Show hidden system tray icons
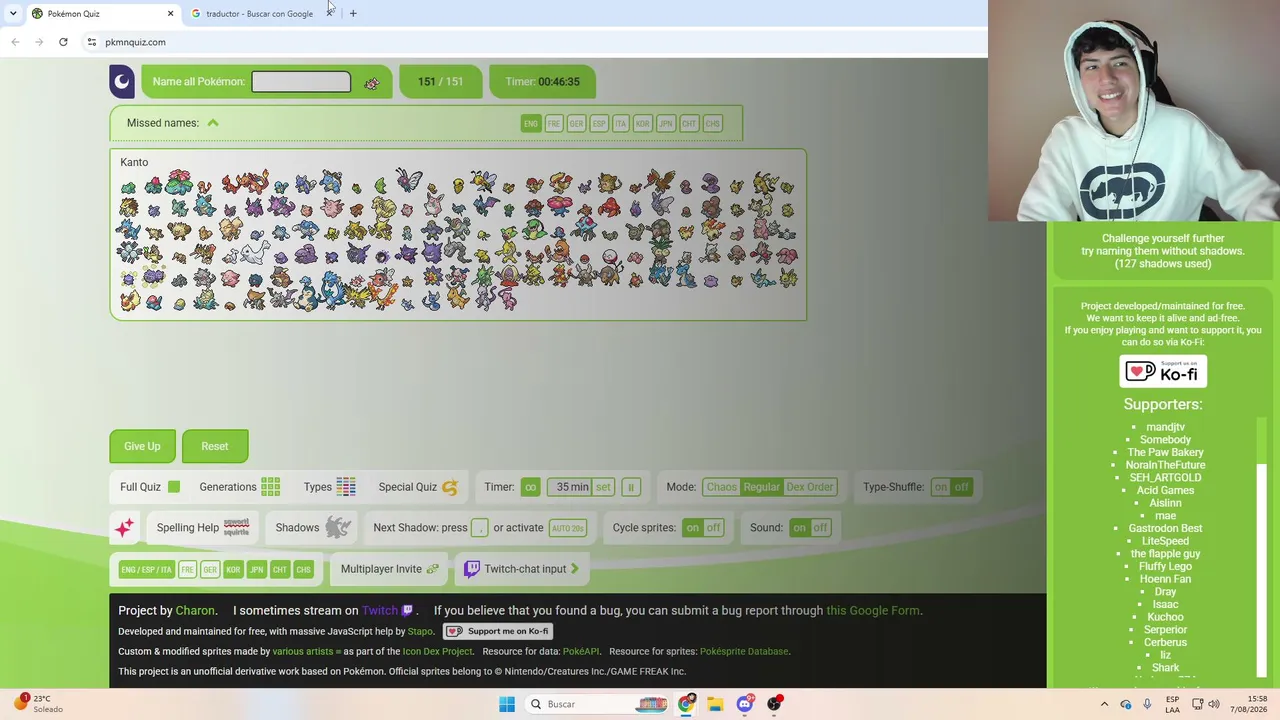The image size is (1280, 720). (1105, 704)
